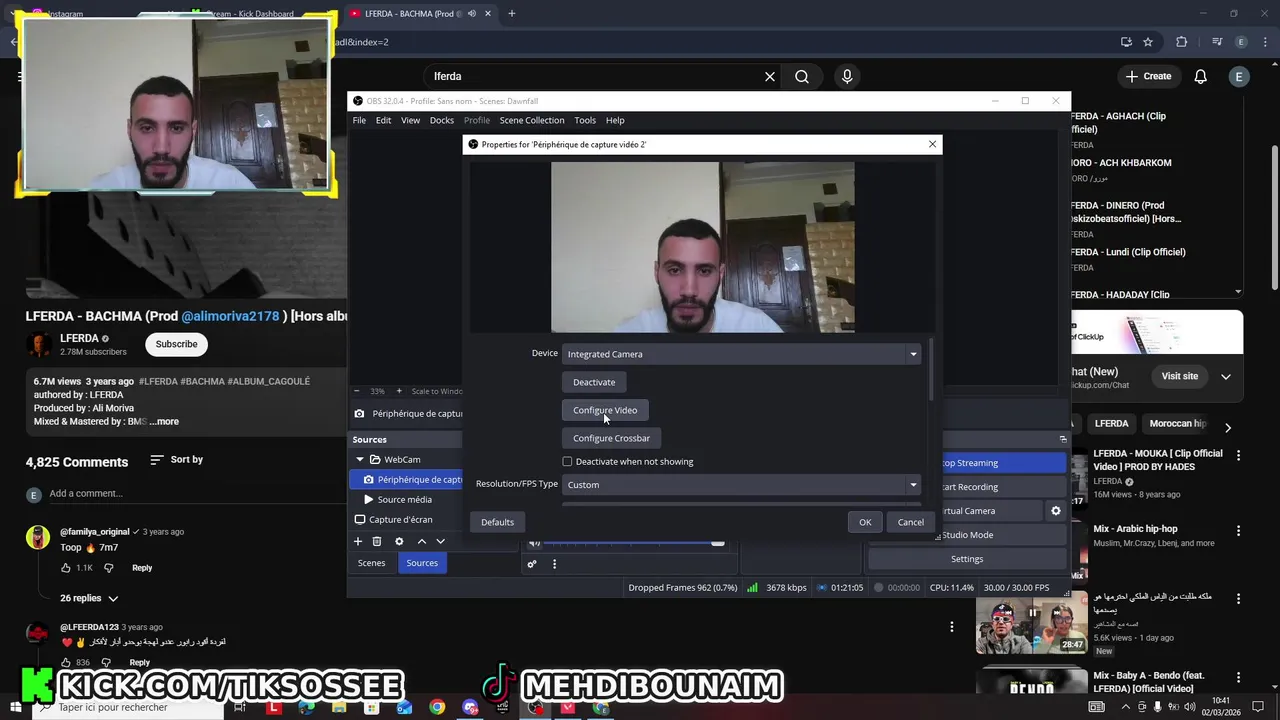Expand '26 replies' under first comment
Screen dimensions: 1280x720
(x=89, y=598)
